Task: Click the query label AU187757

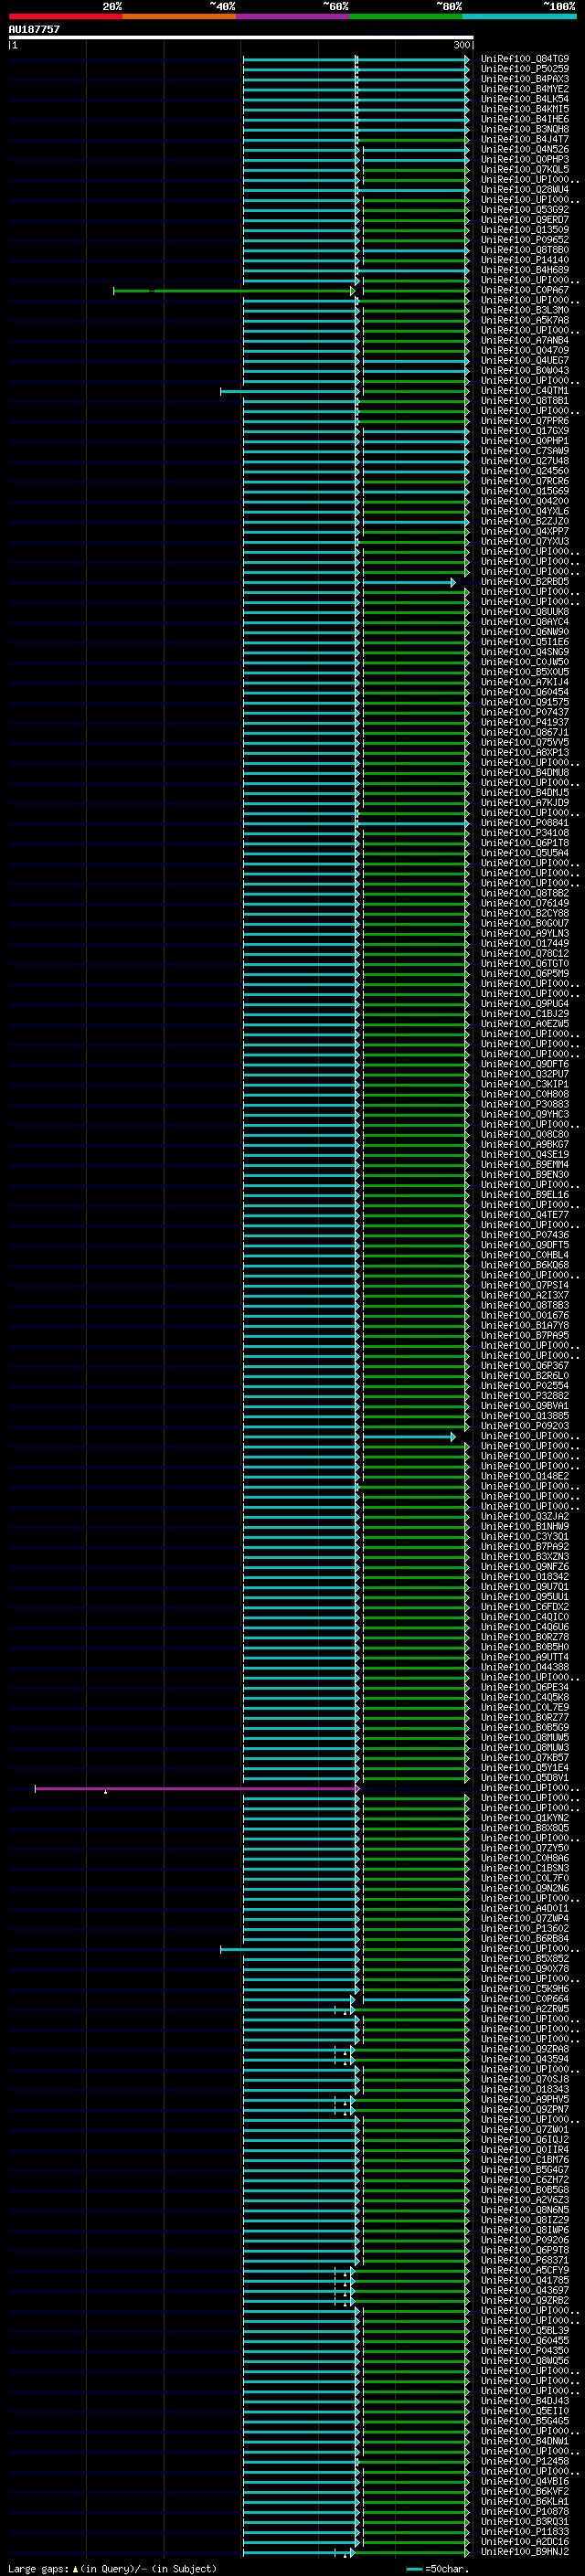Action: pyautogui.click(x=34, y=30)
